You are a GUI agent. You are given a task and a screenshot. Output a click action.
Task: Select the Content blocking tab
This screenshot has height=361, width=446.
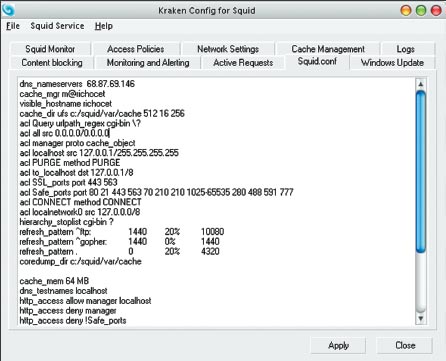coord(52,63)
